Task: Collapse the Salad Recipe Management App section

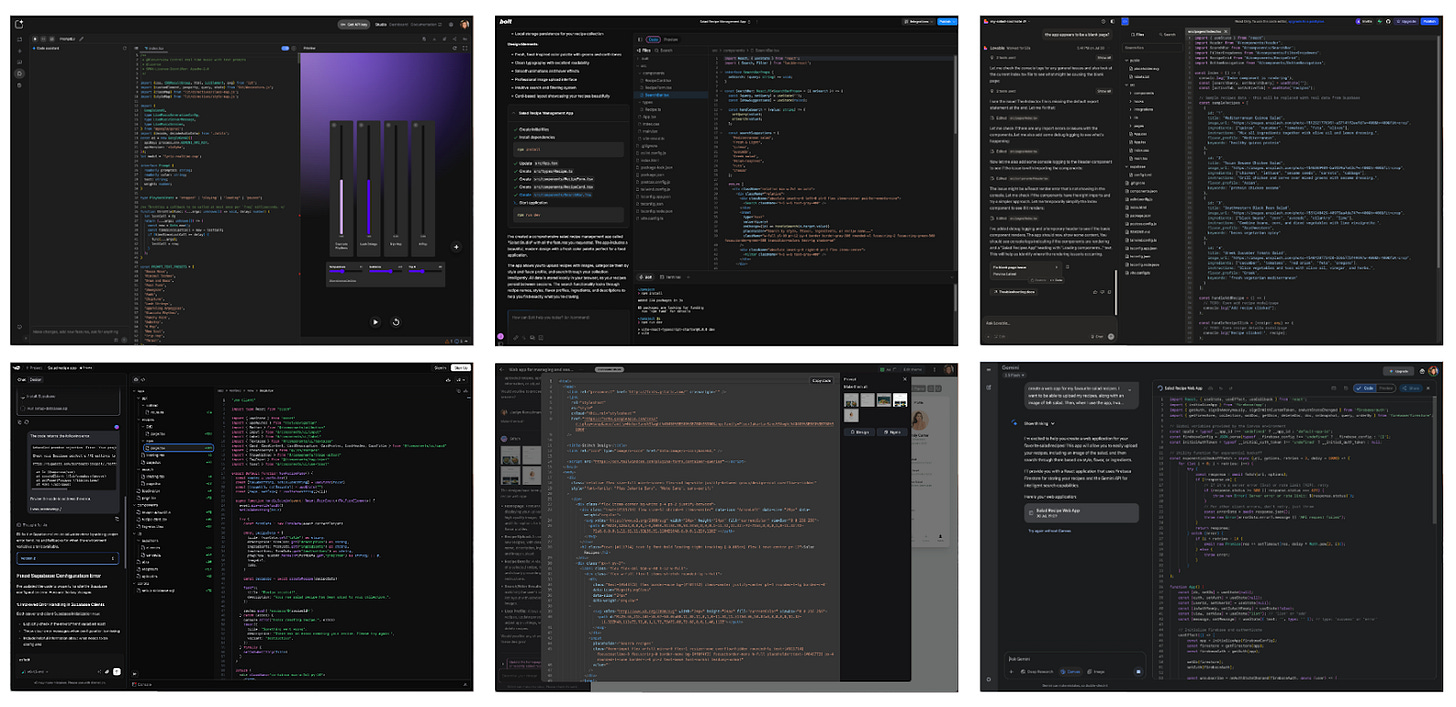Action: pyautogui.click(x=513, y=113)
